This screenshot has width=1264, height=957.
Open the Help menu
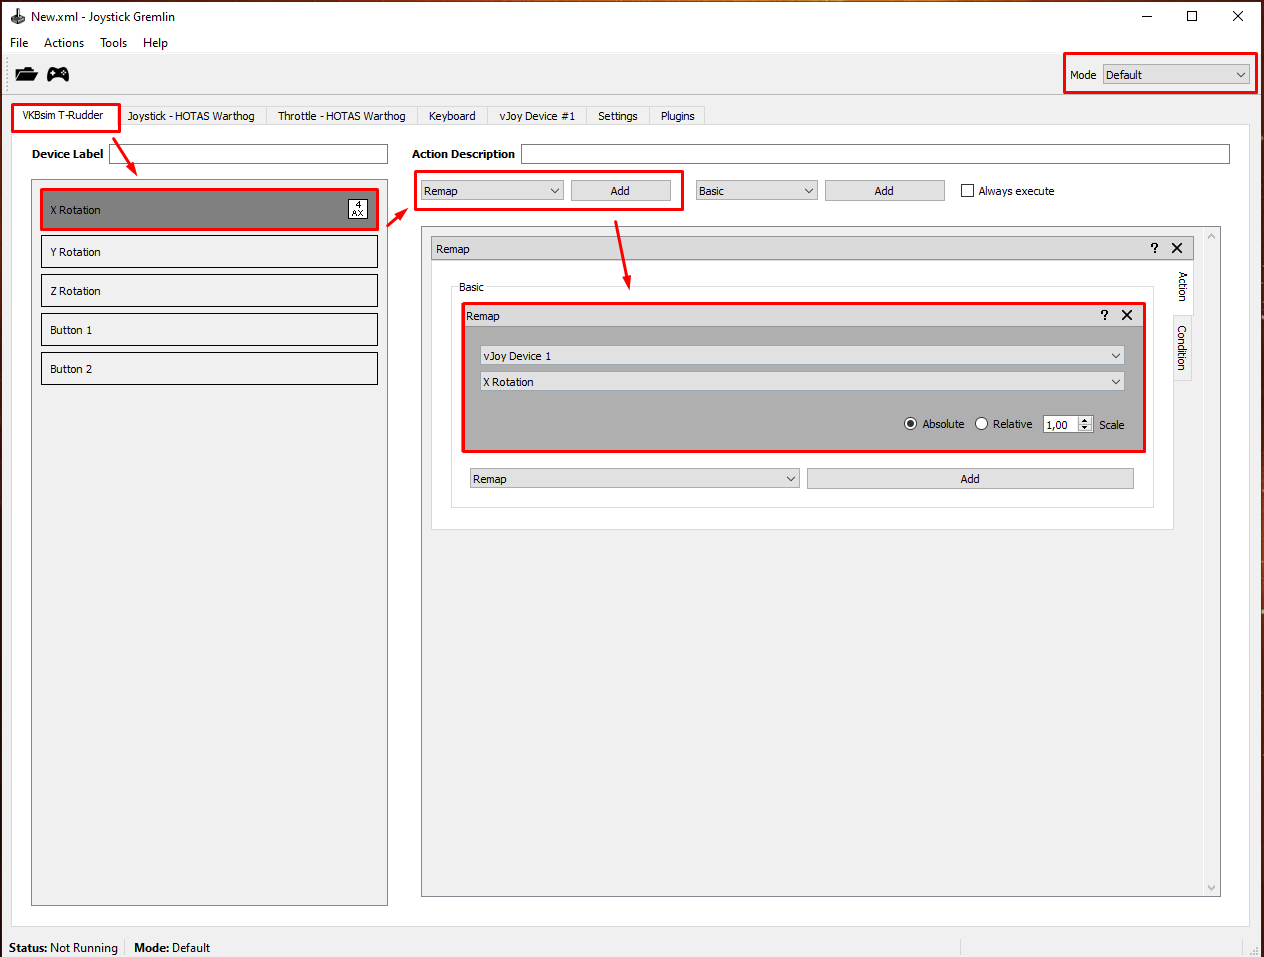155,43
